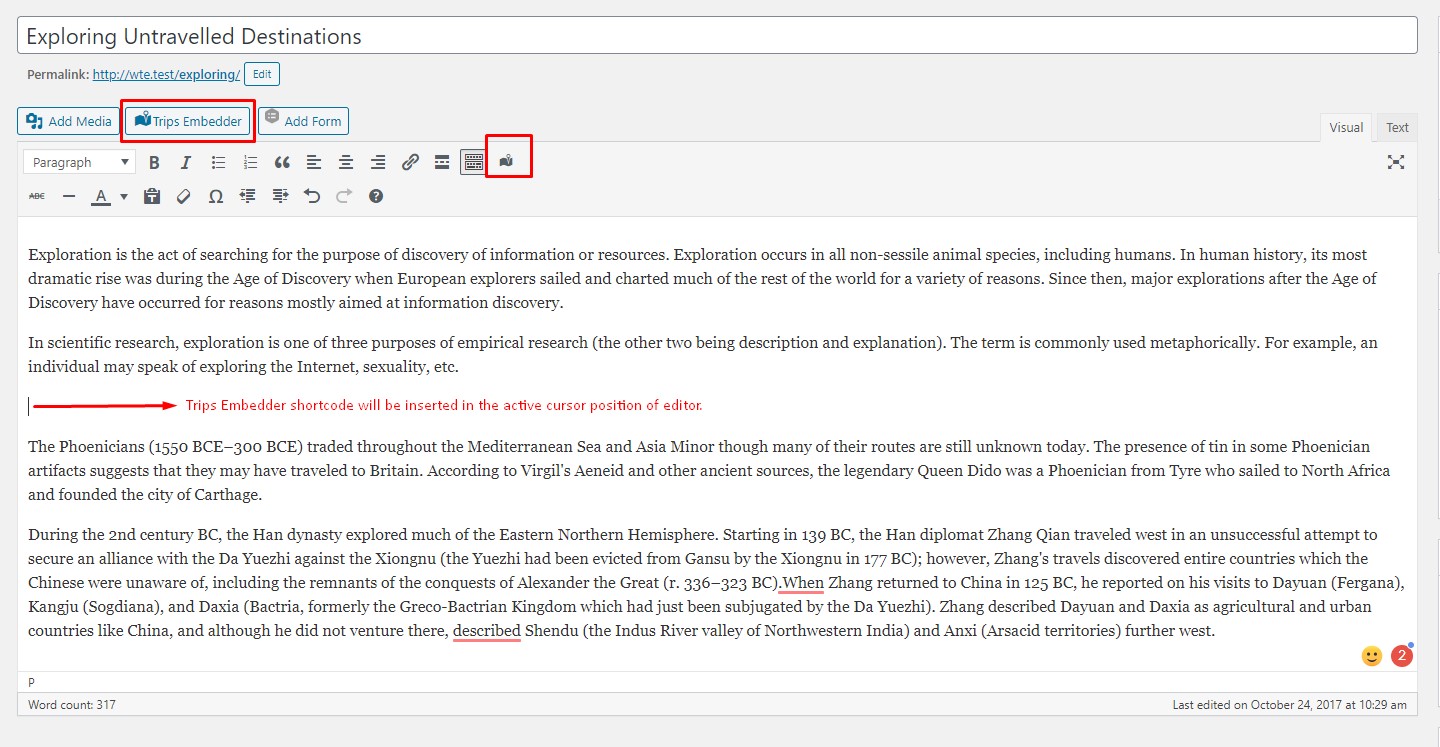Place cursor in paragraph starting 'Exploration is the act'

(702, 278)
